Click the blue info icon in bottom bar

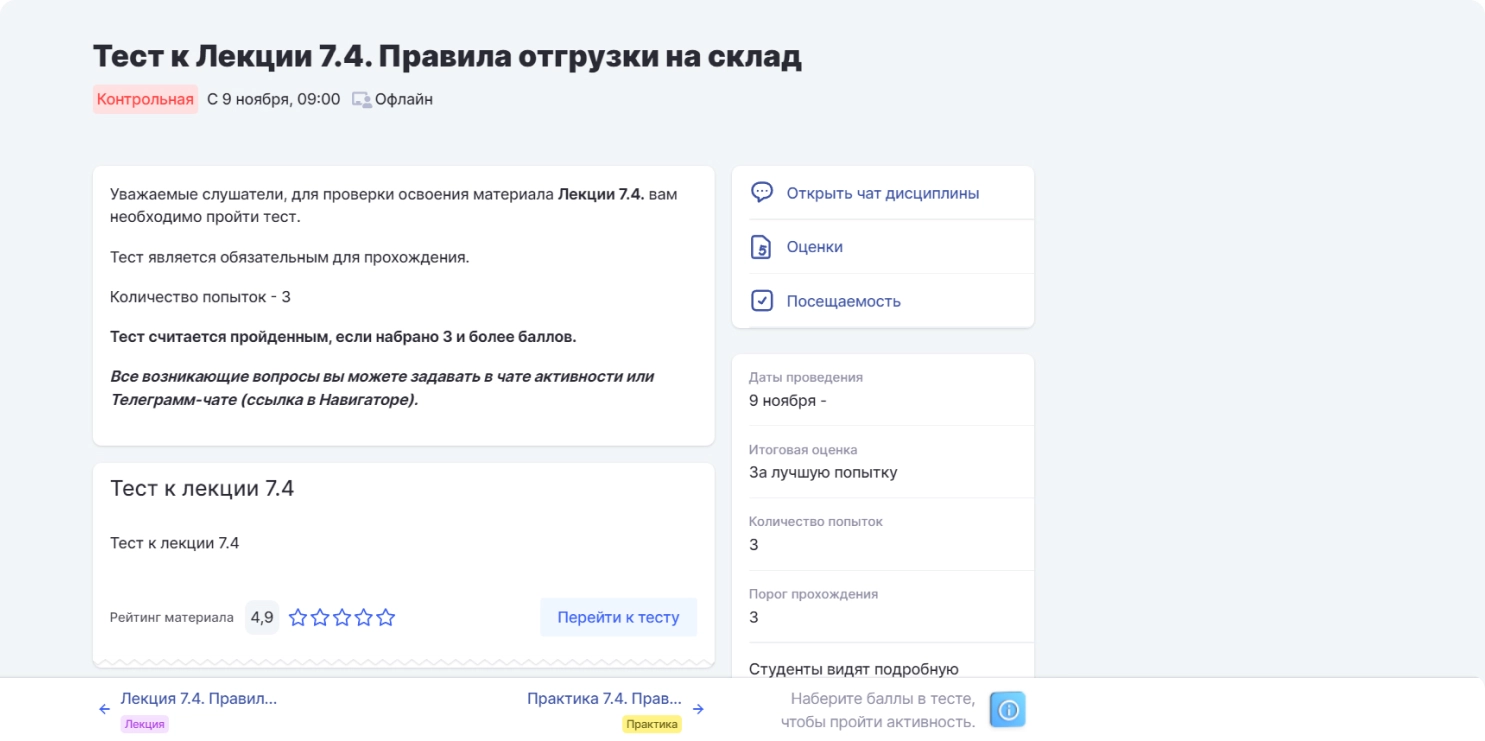click(1008, 710)
